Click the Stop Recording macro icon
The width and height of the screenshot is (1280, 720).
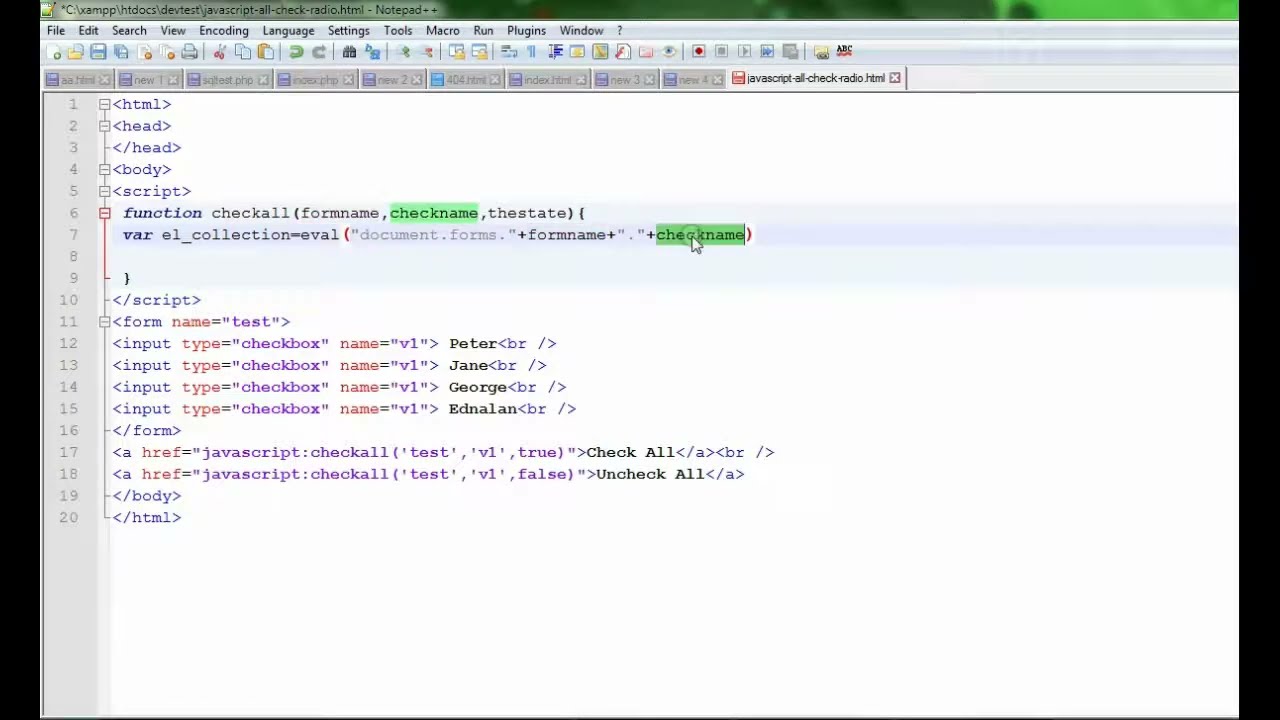(x=721, y=52)
